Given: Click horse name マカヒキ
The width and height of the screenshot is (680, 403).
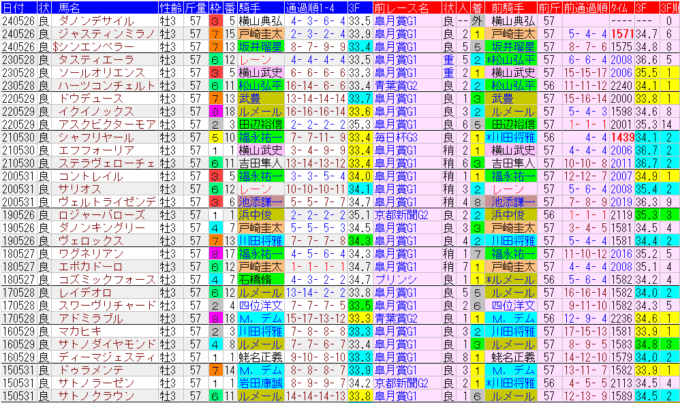Looking at the screenshot, I should point(80,331).
